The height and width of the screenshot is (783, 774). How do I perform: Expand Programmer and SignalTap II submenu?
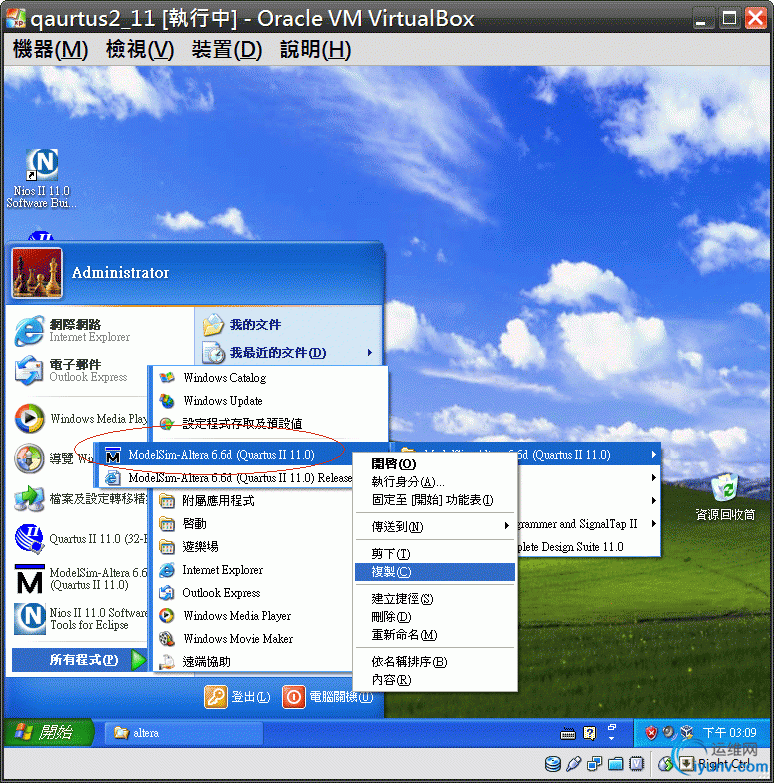click(x=587, y=523)
